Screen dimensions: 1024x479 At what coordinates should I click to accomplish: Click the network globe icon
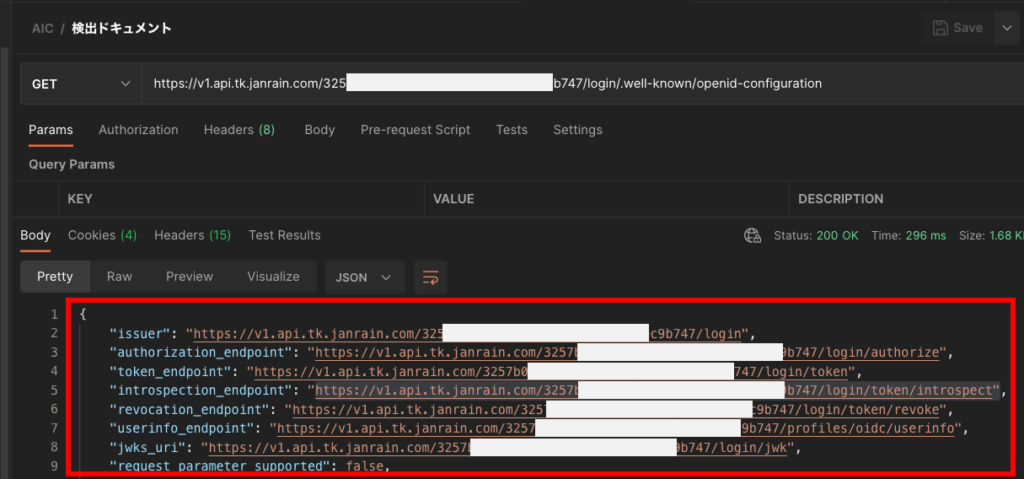pyautogui.click(x=753, y=236)
